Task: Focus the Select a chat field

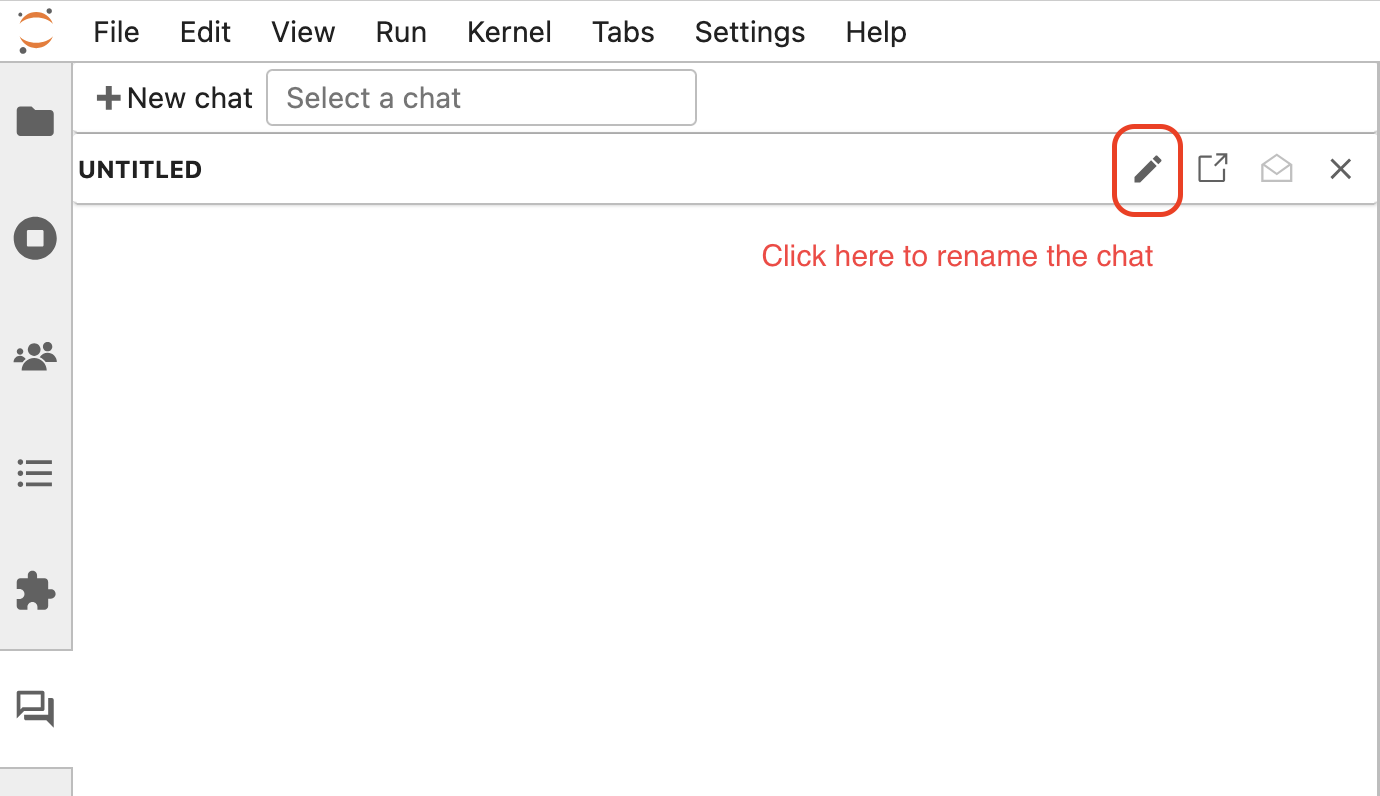Action: pos(481,98)
